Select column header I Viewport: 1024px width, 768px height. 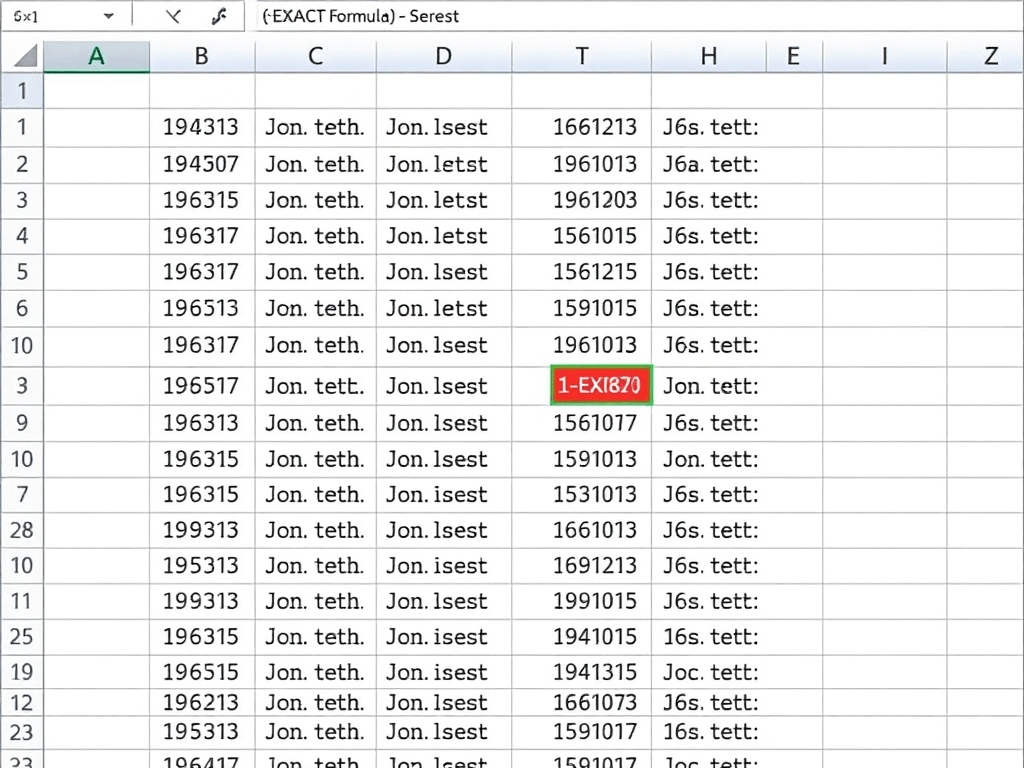884,56
